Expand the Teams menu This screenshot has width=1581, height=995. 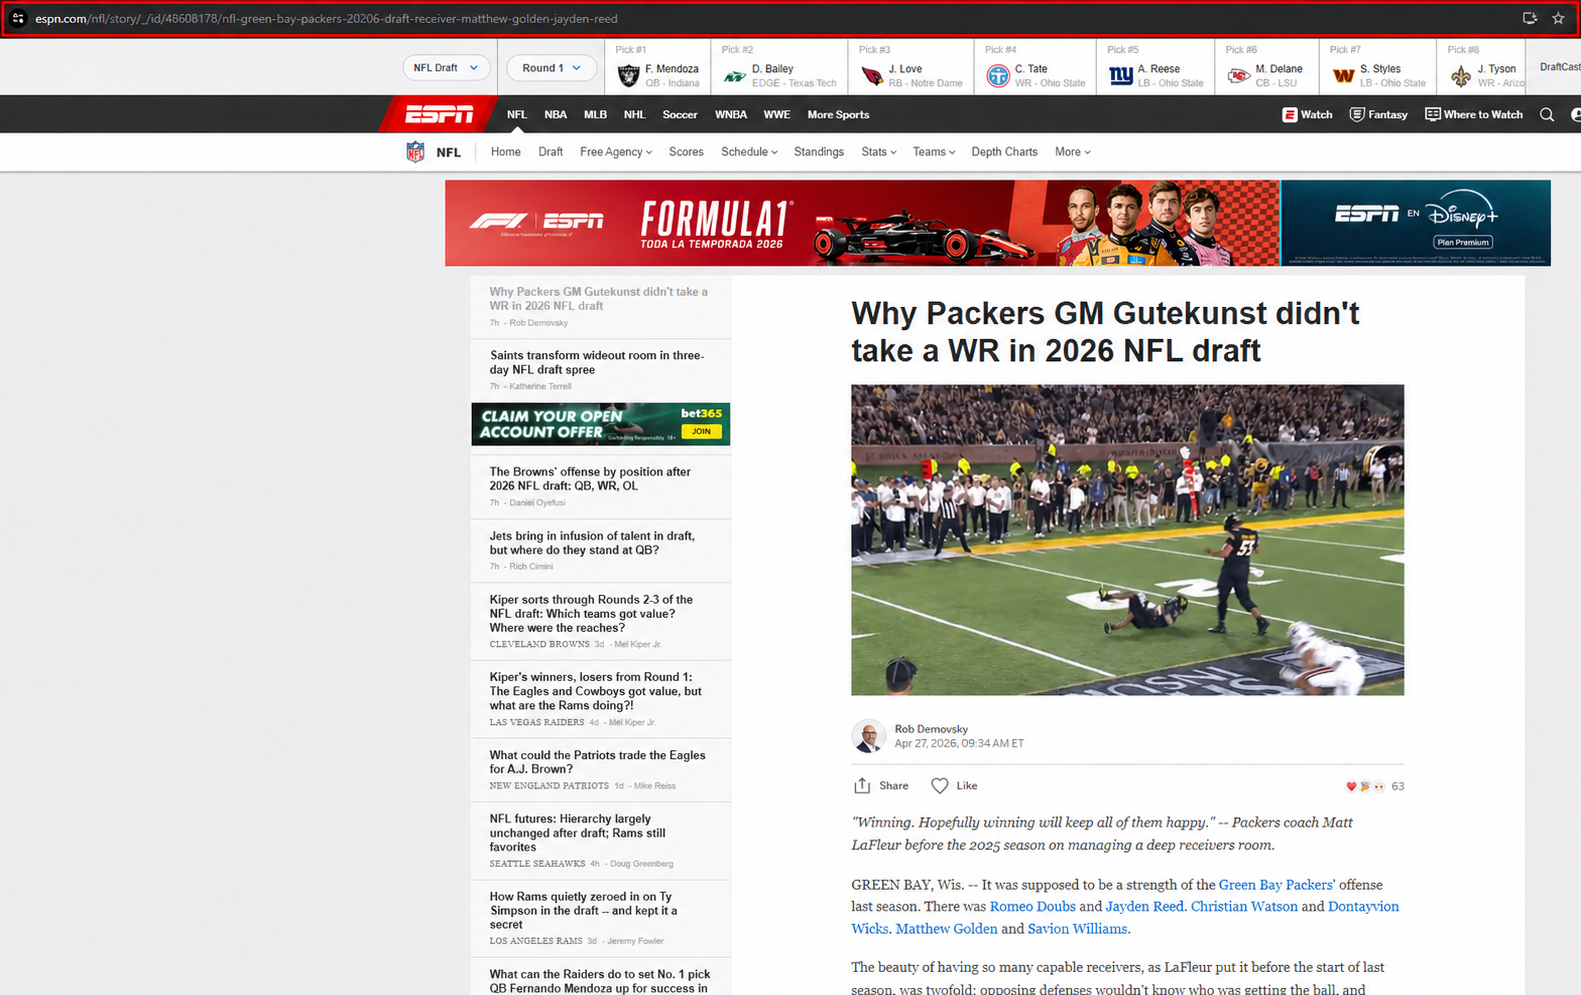(934, 152)
